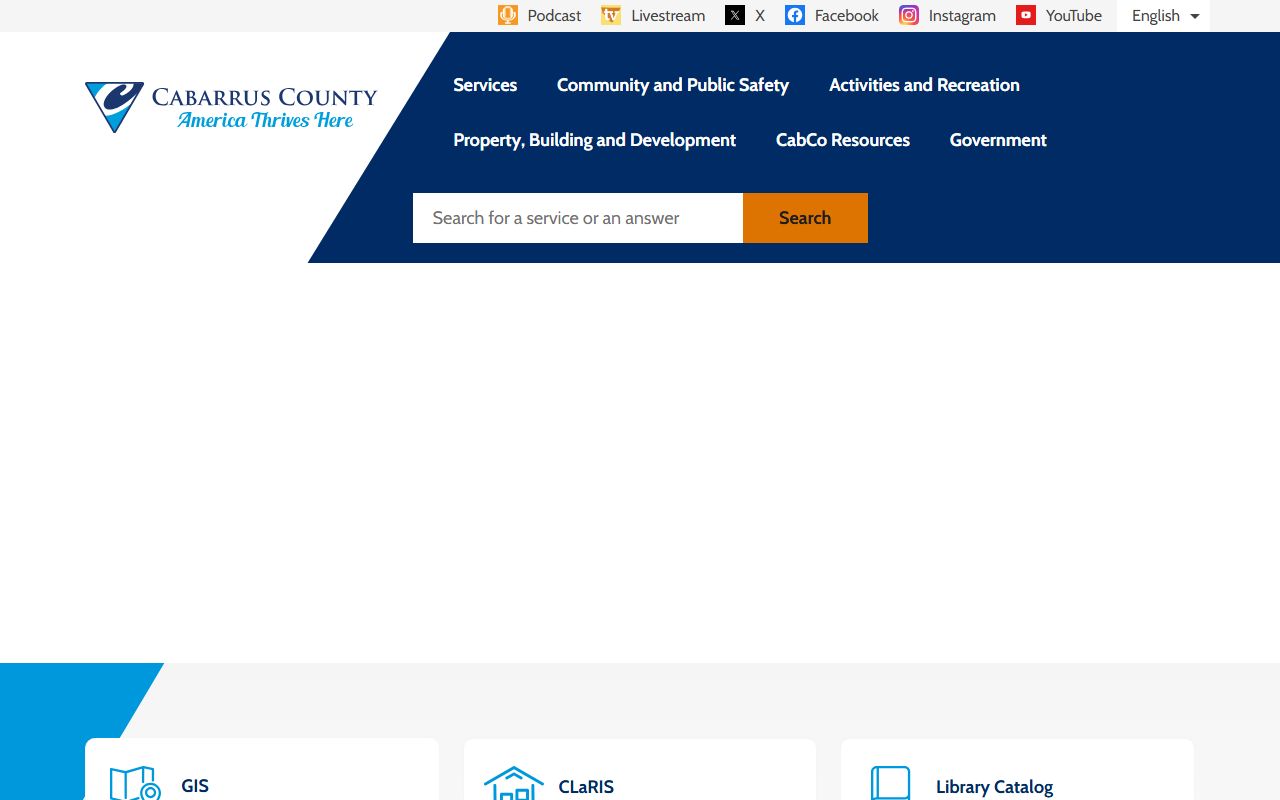Open the Government menu
The width and height of the screenshot is (1280, 800).
[998, 140]
